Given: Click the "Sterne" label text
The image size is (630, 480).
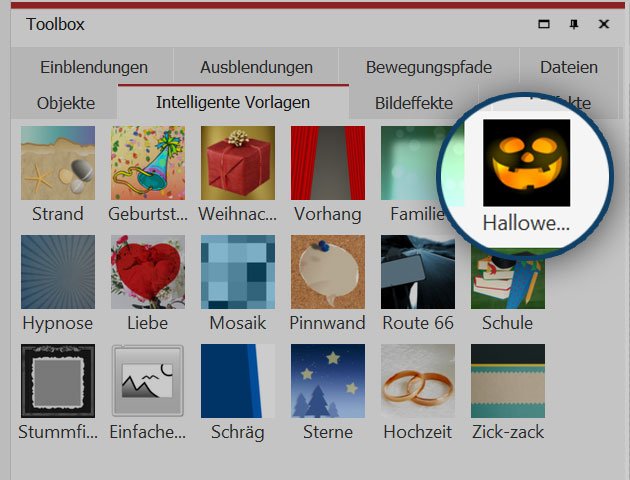Looking at the screenshot, I should [328, 432].
